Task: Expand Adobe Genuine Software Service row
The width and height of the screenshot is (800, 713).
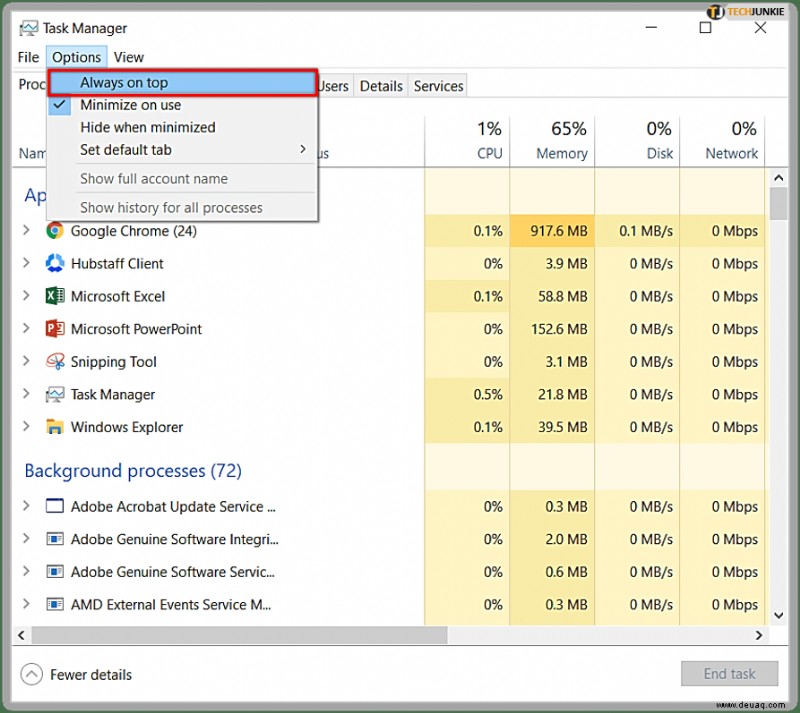Action: point(26,572)
